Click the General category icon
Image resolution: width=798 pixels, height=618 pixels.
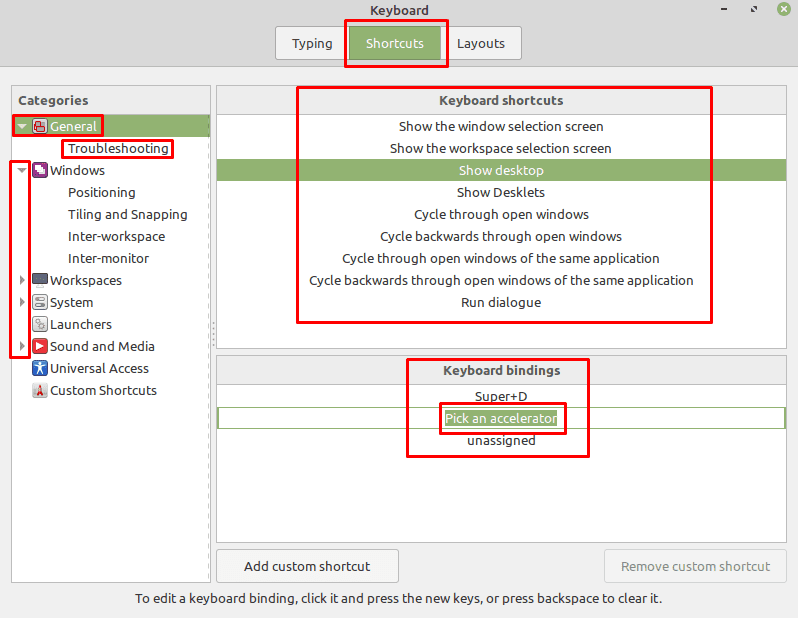pos(40,126)
